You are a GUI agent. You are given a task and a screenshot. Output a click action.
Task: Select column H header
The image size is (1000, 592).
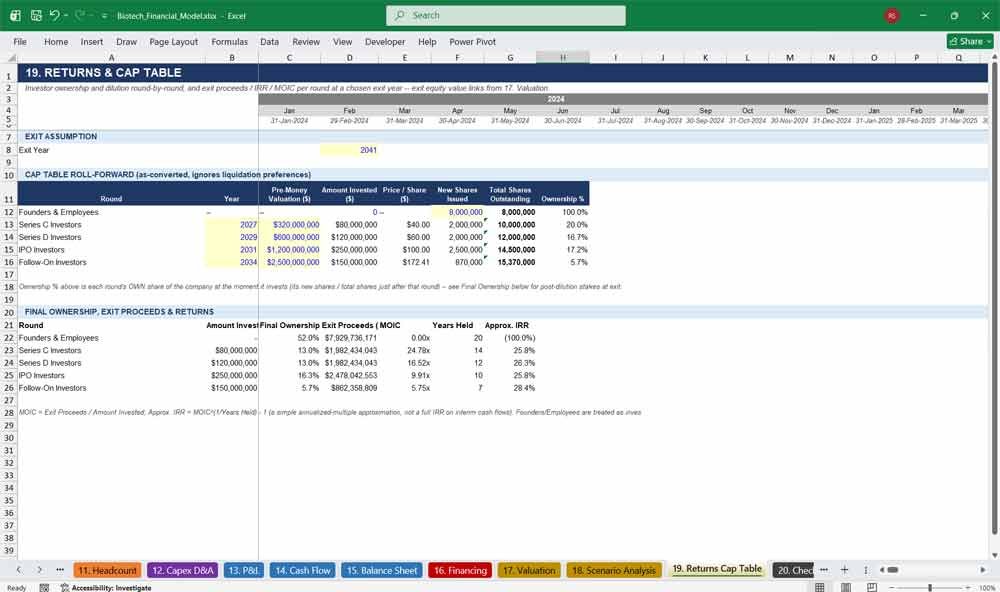point(562,57)
